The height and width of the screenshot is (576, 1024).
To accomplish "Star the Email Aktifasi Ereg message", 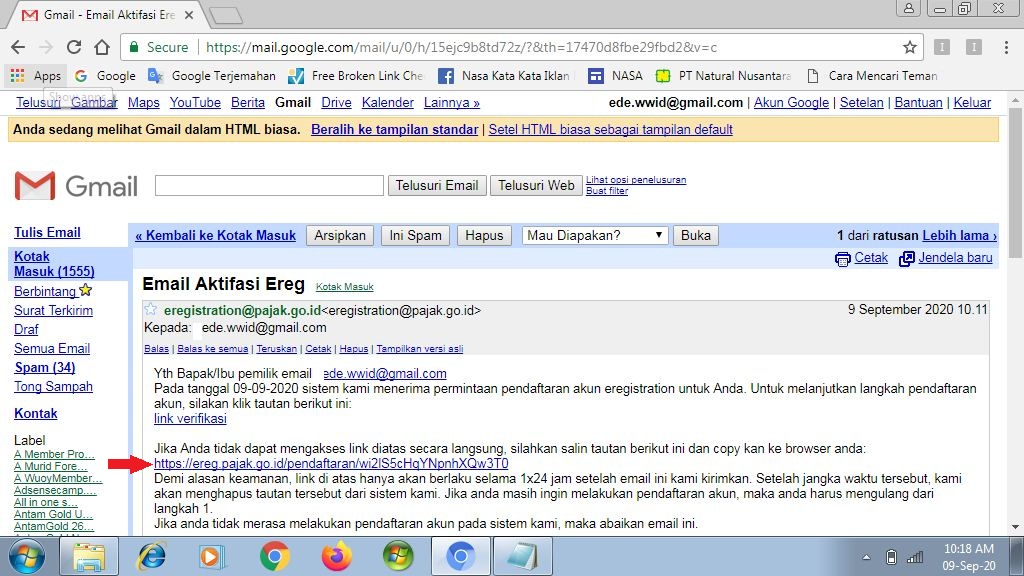I will [150, 310].
